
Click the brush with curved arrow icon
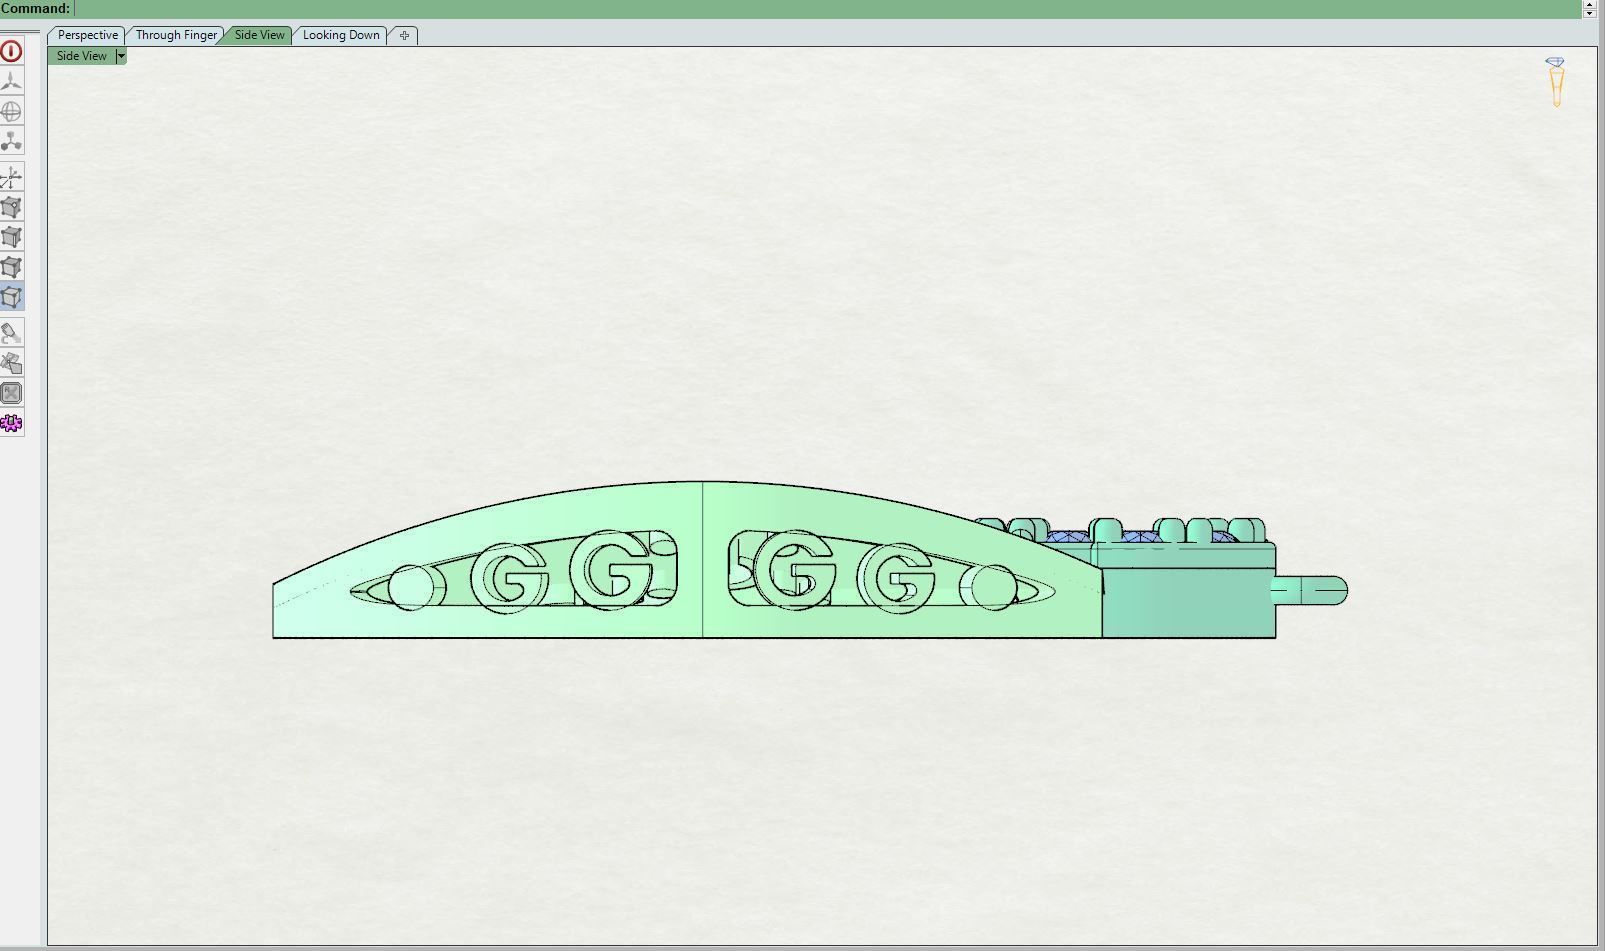[11, 333]
